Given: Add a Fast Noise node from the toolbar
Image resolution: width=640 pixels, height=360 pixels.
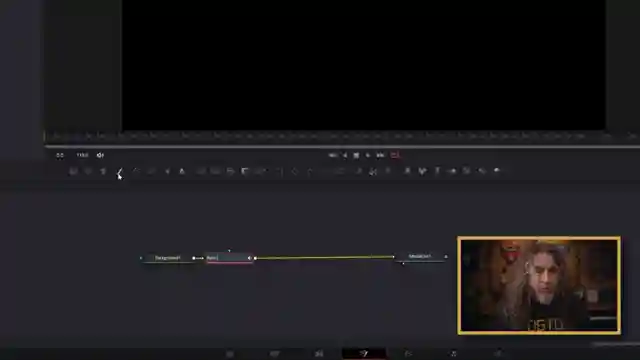Looking at the screenshot, I should [x=88, y=171].
